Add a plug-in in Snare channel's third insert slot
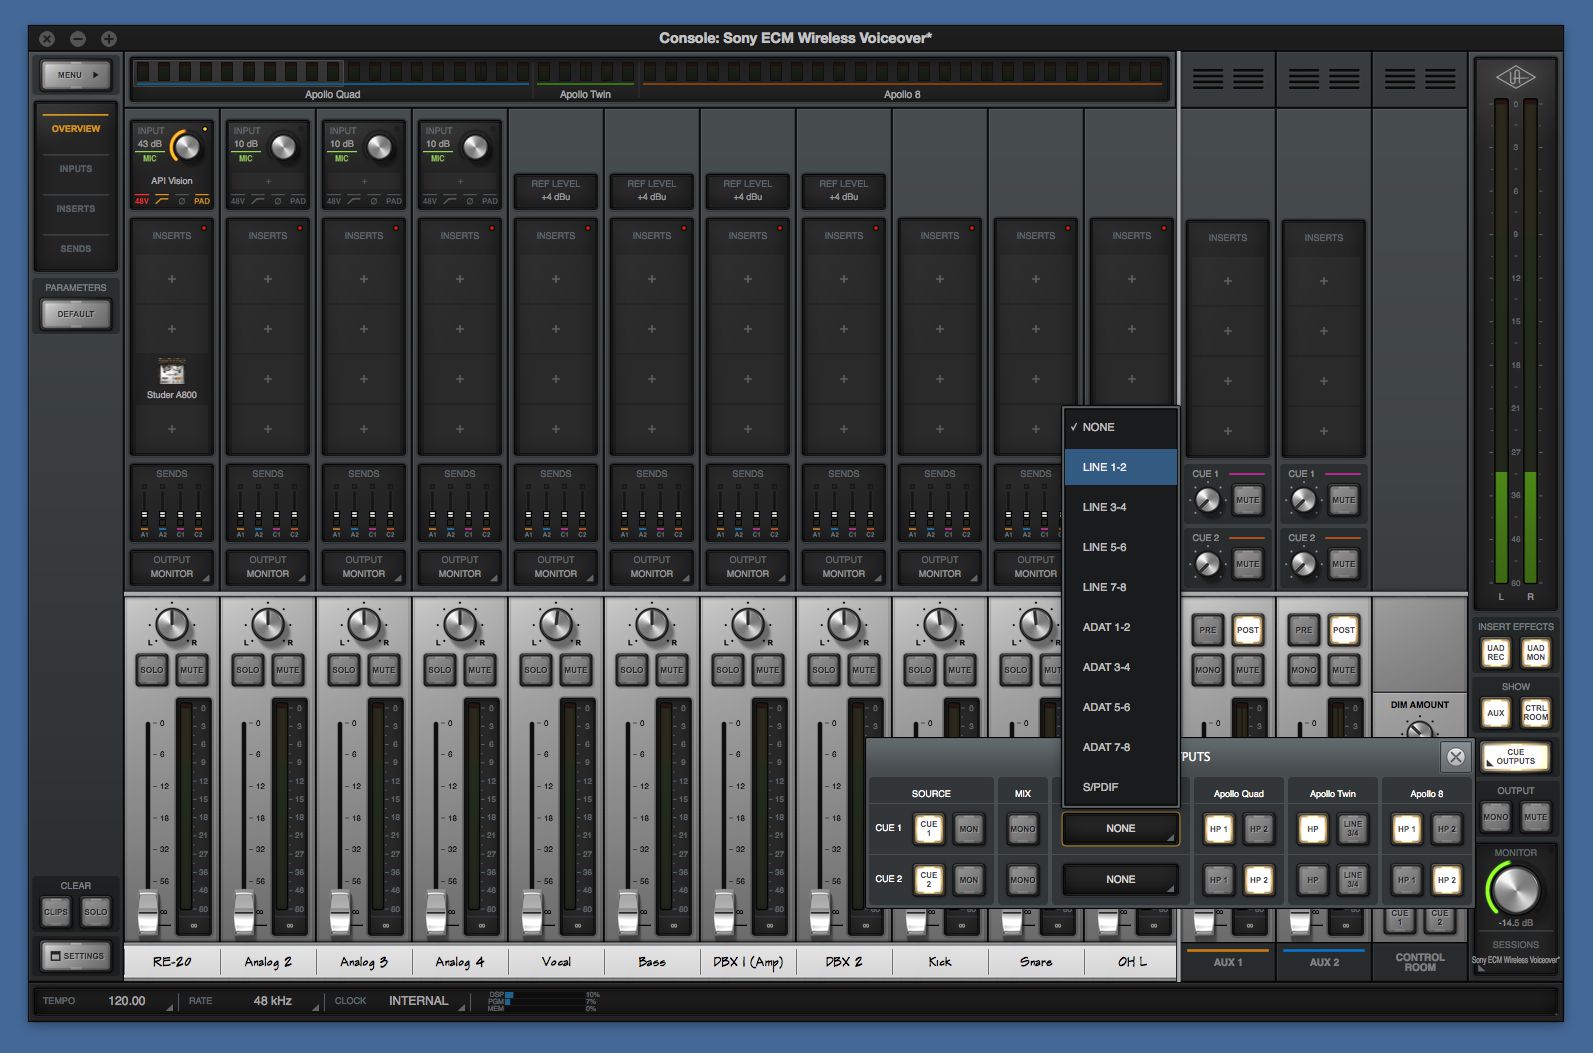 tap(1036, 379)
